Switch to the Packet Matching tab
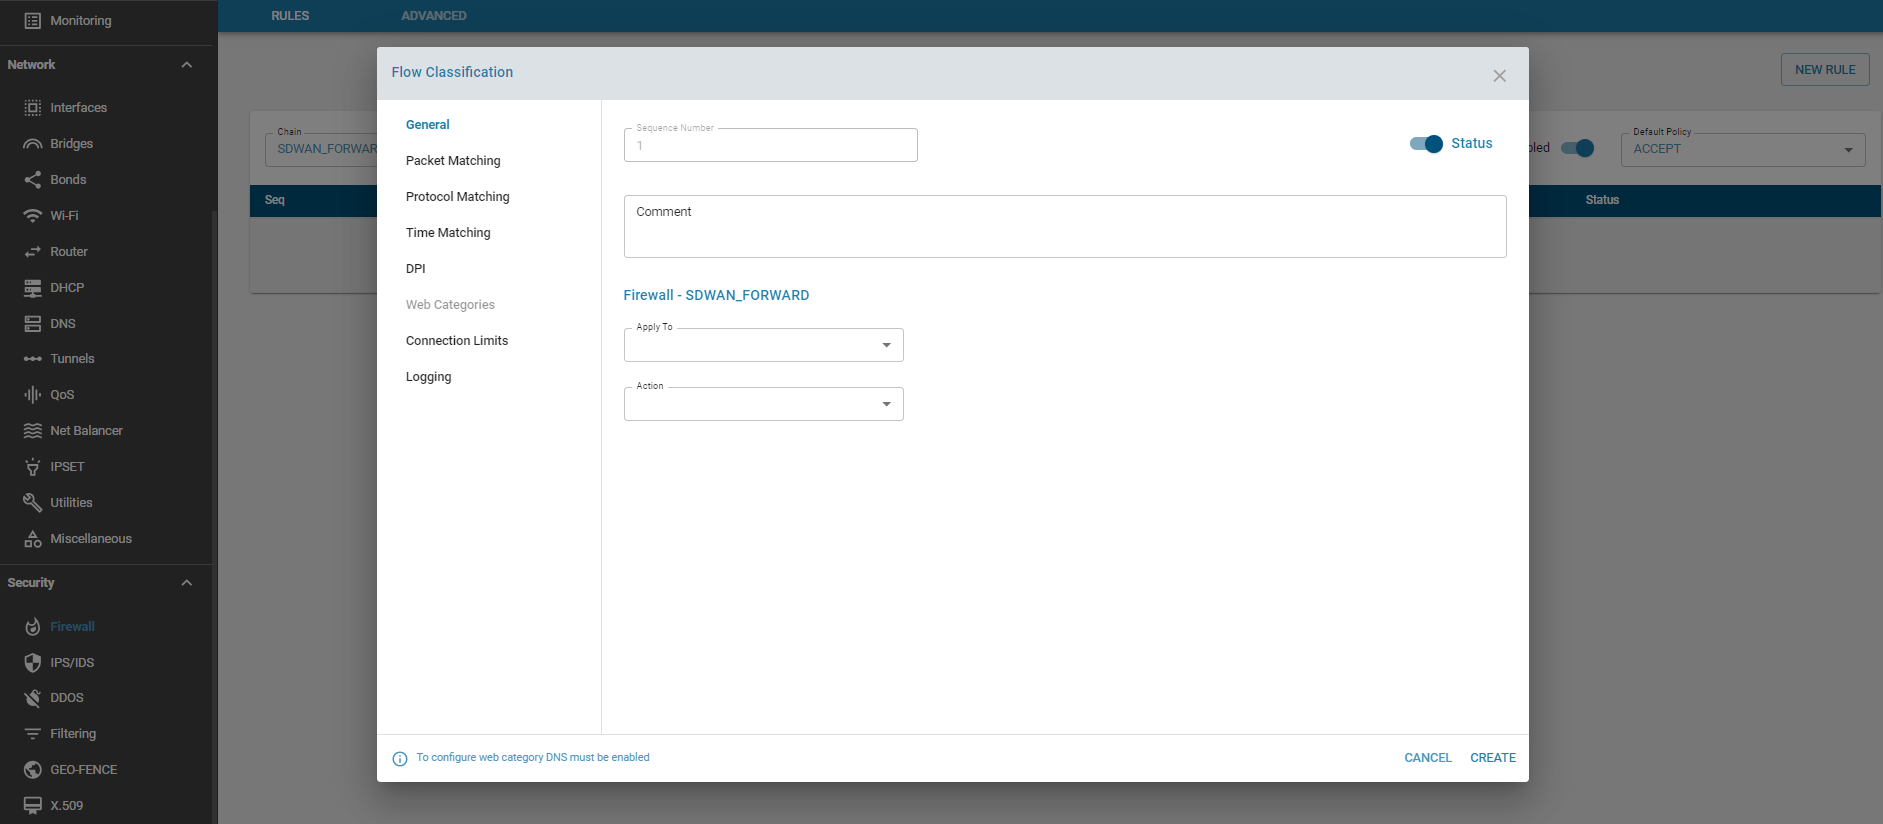This screenshot has height=824, width=1883. point(453,161)
